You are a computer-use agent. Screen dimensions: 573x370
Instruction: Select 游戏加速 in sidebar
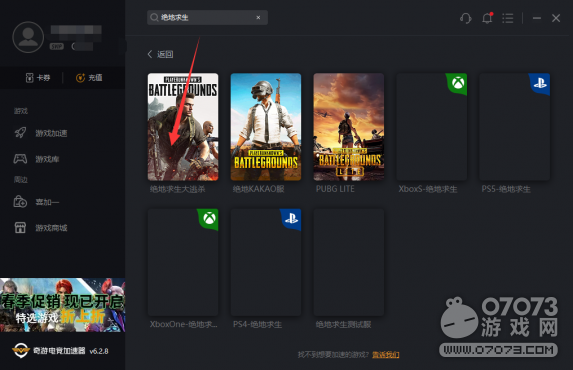(x=41, y=133)
